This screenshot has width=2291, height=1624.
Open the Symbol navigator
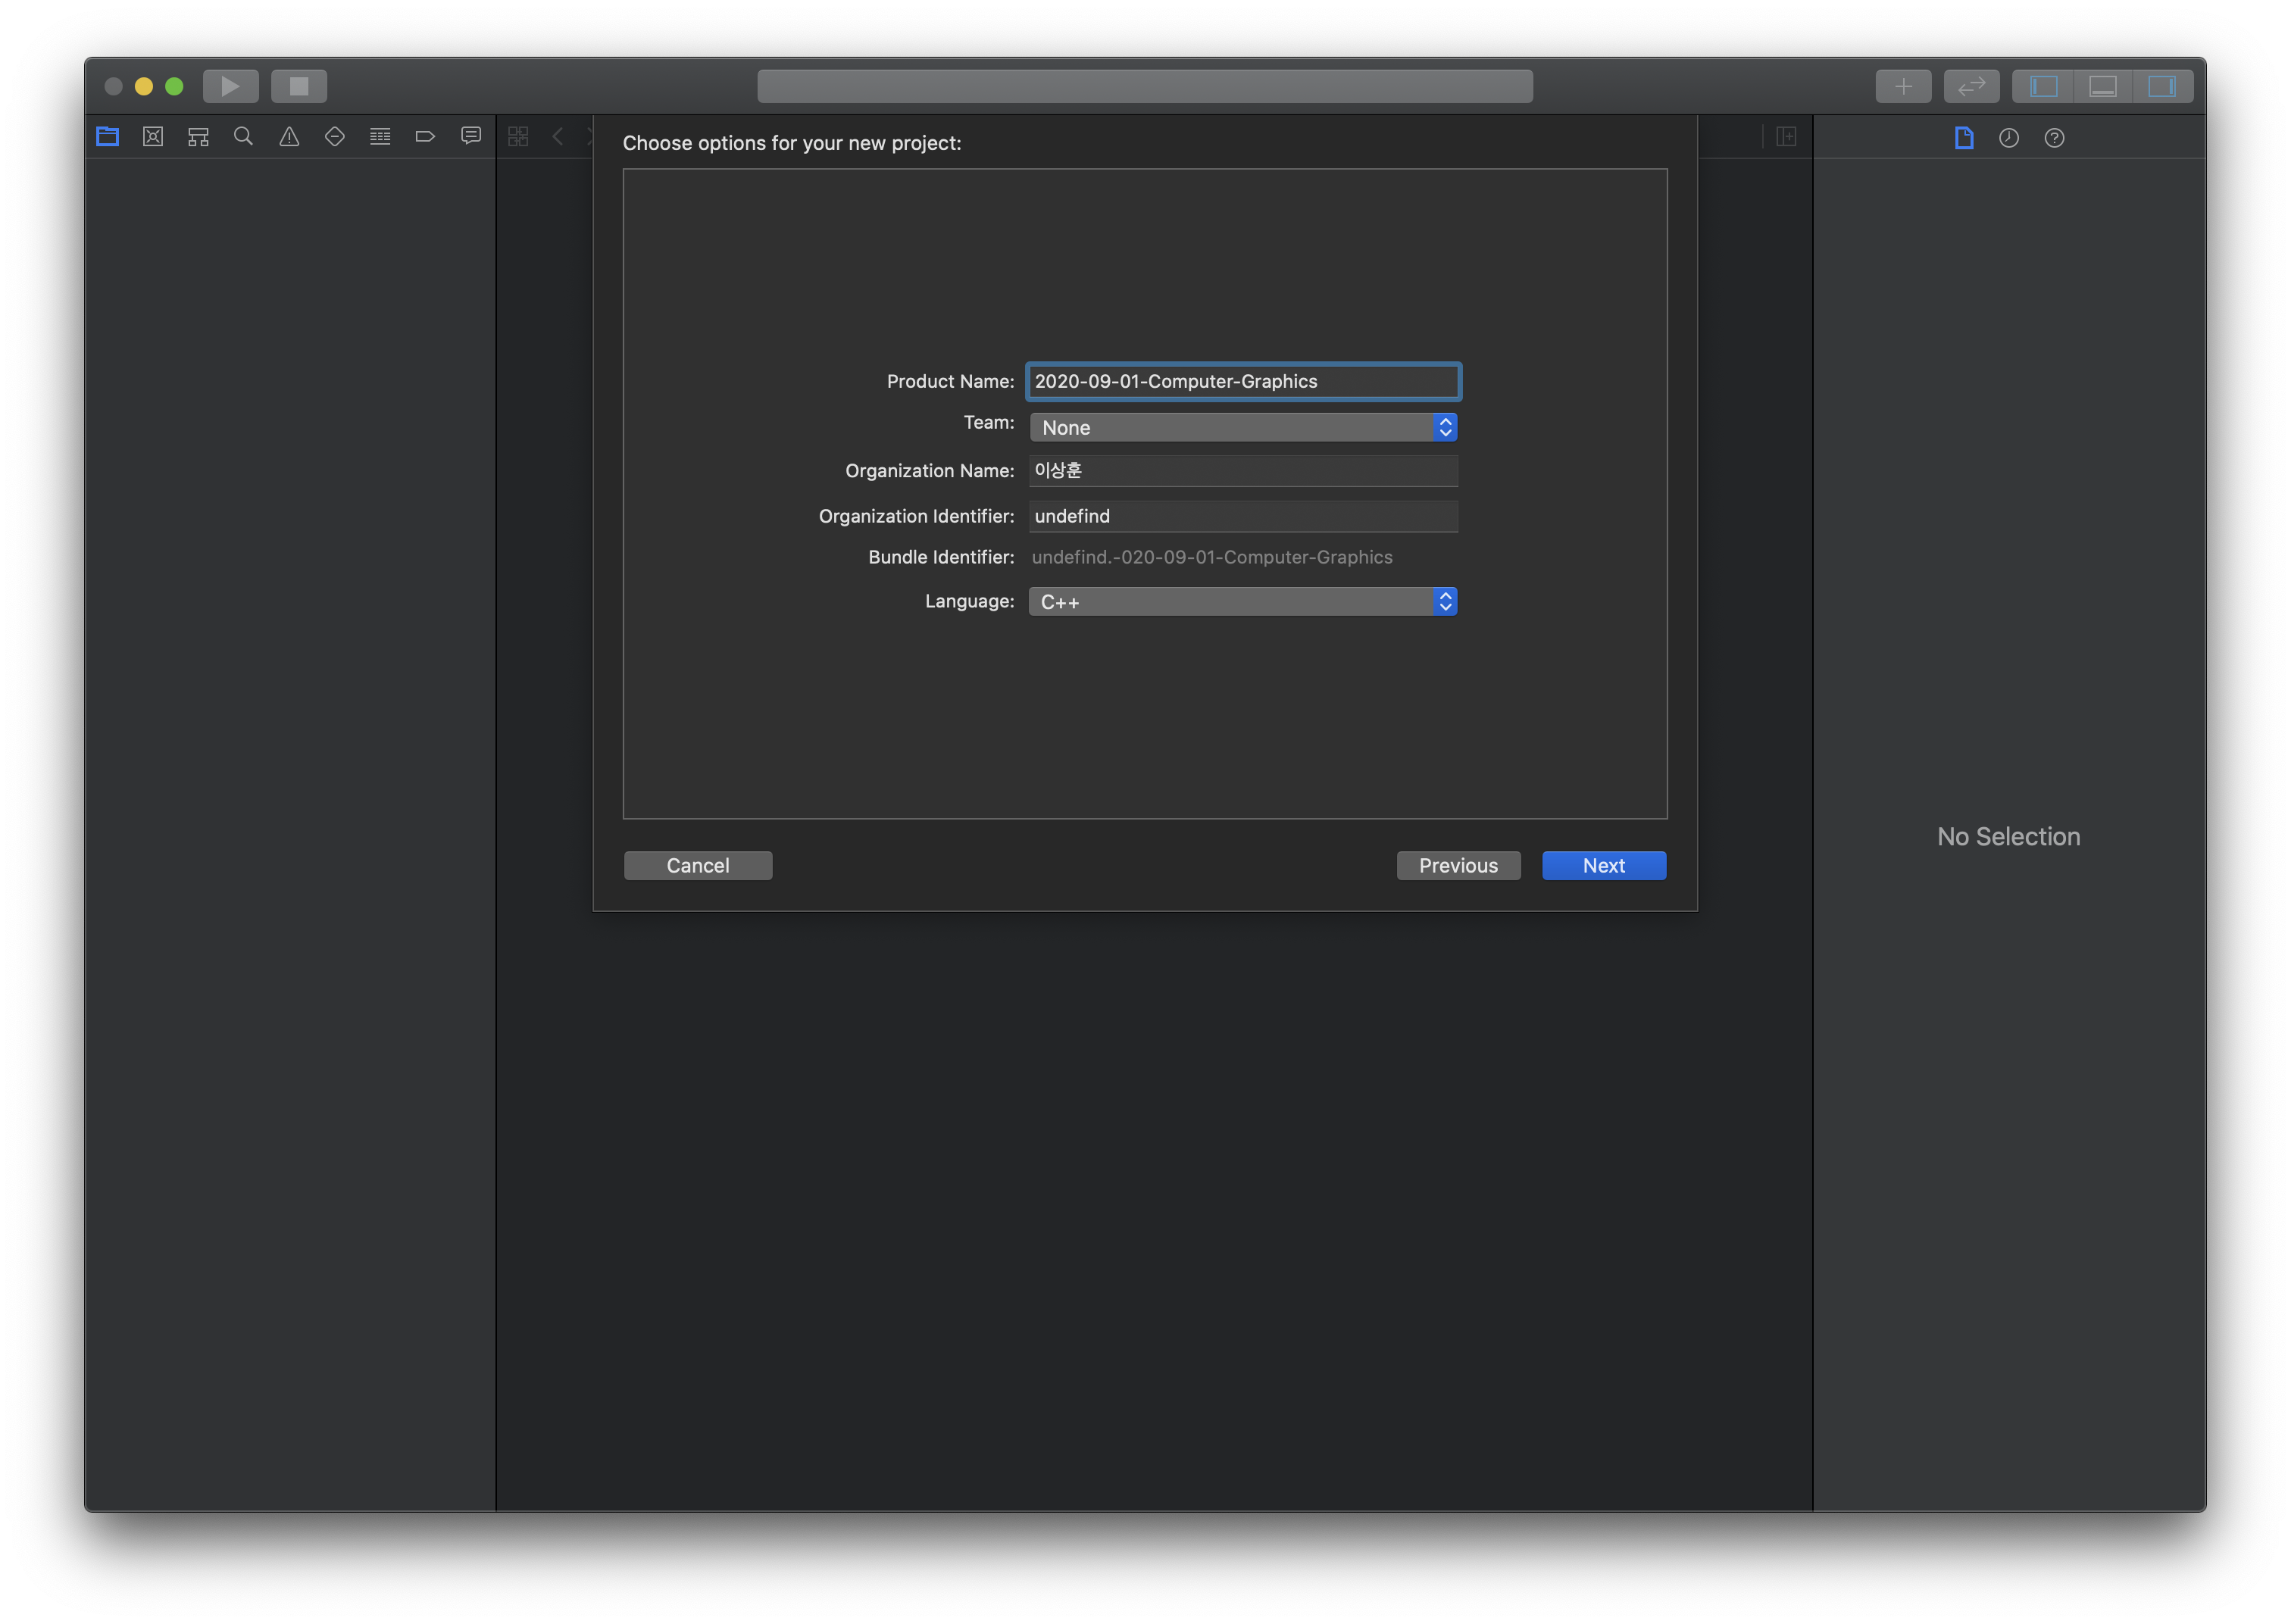[198, 137]
